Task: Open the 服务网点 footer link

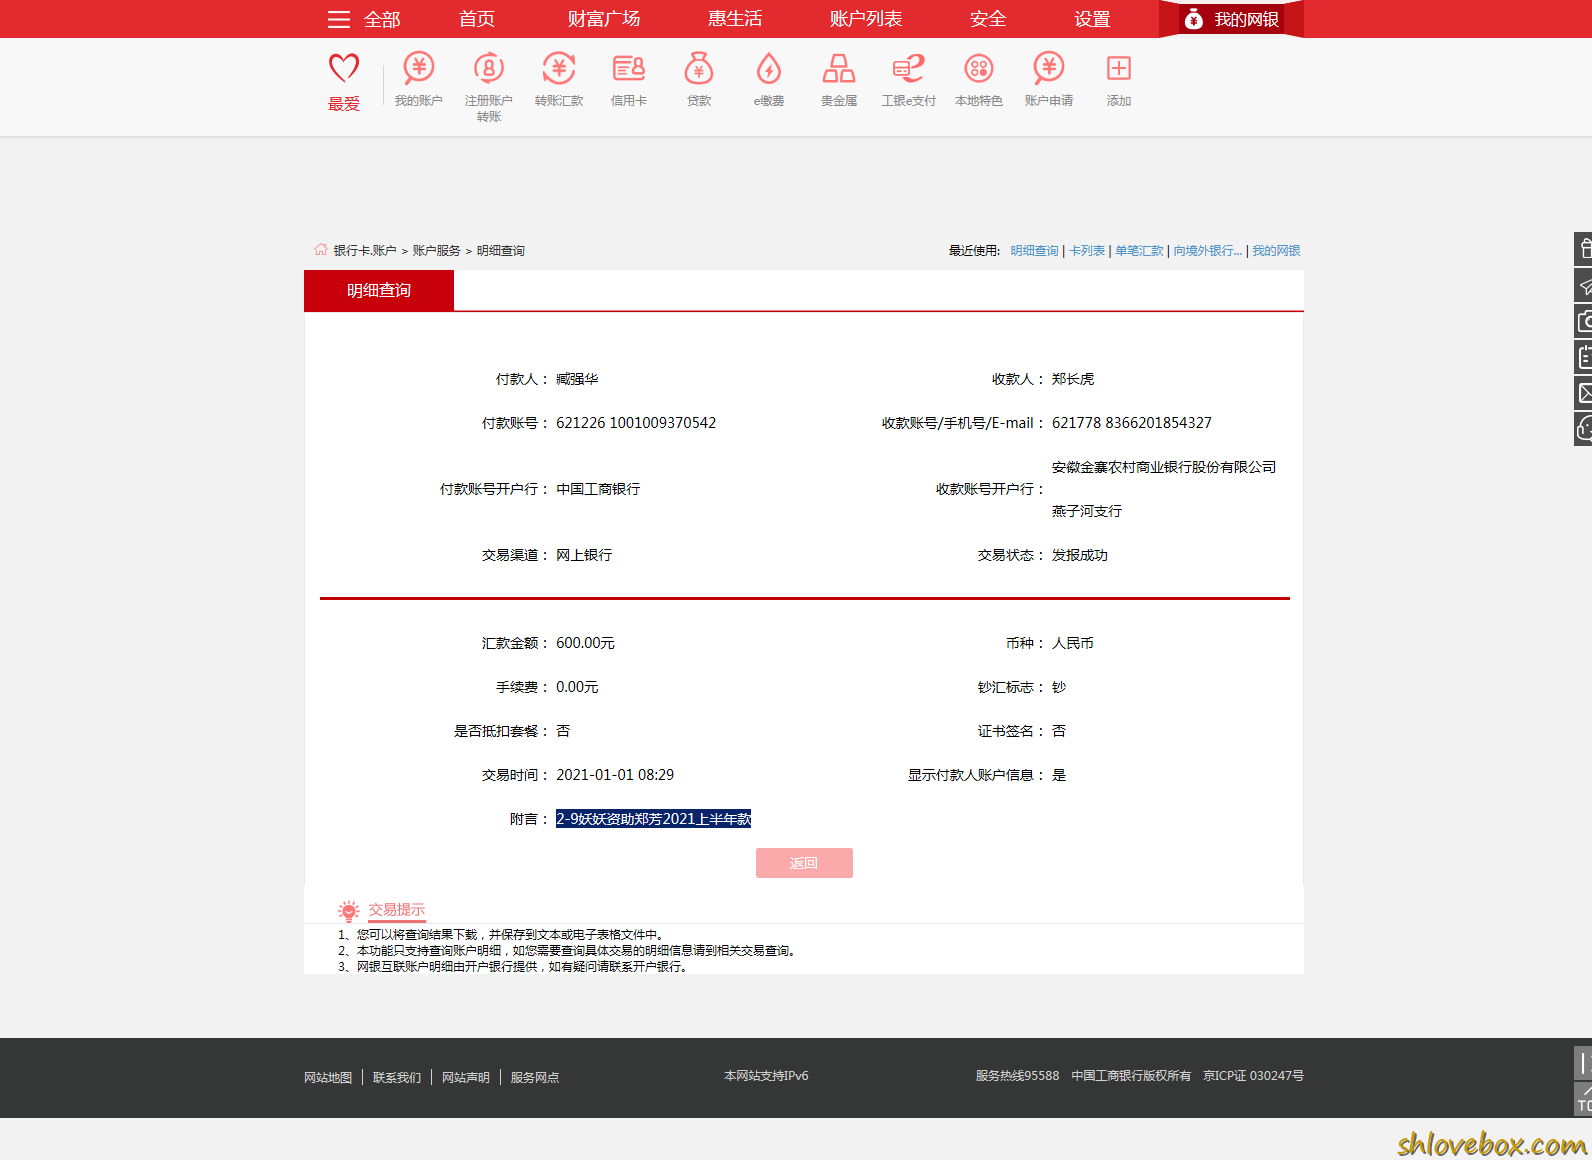Action: [x=535, y=1078]
